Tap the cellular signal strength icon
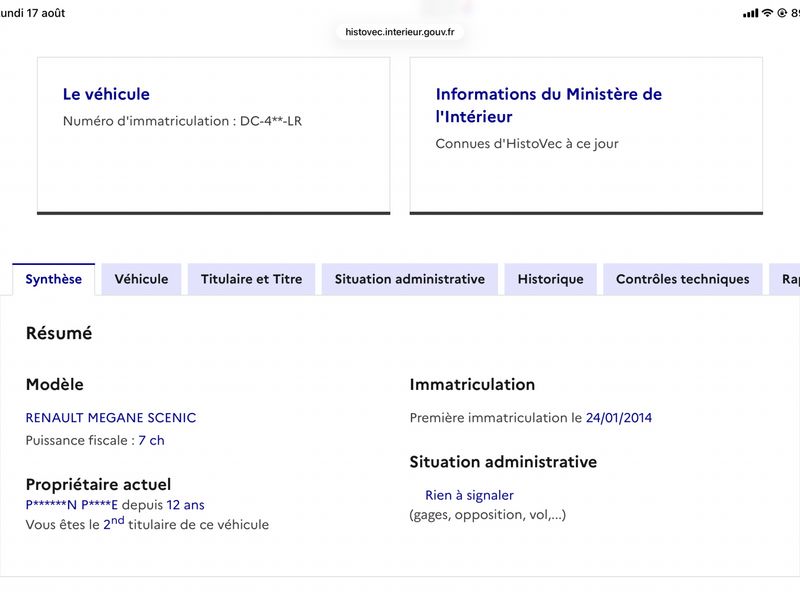The height and width of the screenshot is (600, 800). pos(751,13)
